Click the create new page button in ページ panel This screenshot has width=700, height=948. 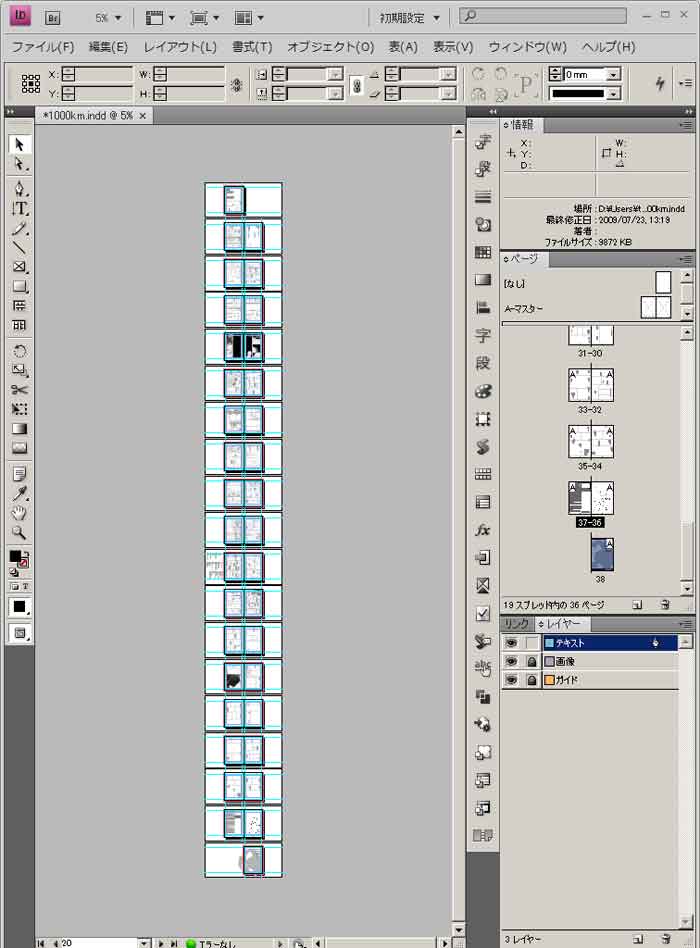pyautogui.click(x=637, y=605)
